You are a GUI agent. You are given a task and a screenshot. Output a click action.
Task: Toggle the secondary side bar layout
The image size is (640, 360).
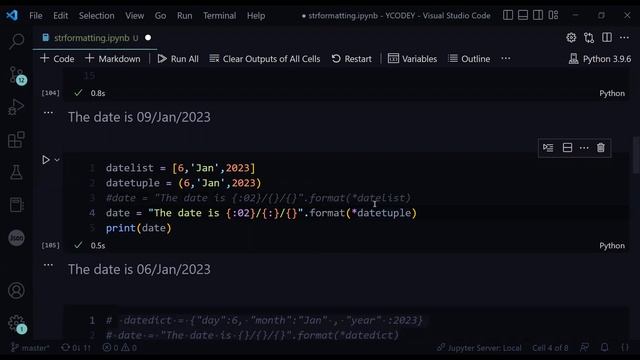(x=538, y=16)
